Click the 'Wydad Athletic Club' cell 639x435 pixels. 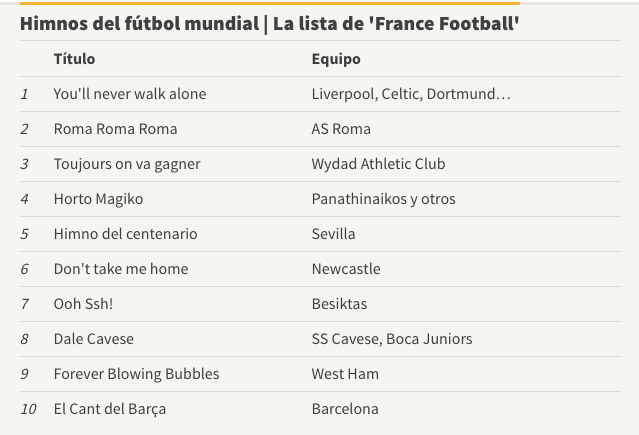click(x=378, y=164)
